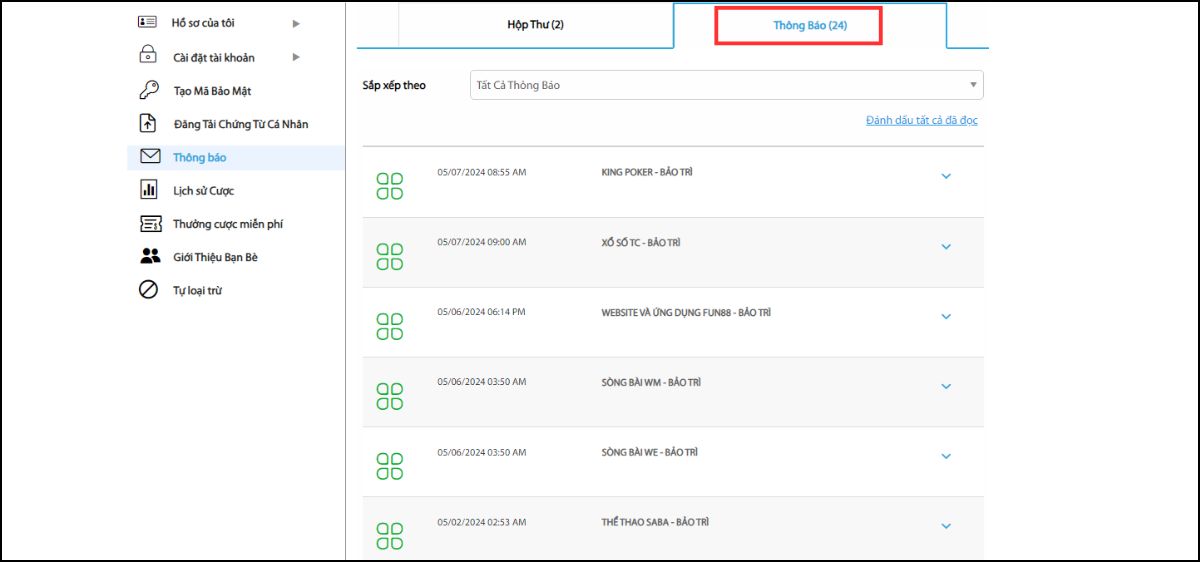Click the ticket icon for Thưởng cược miễn phí
This screenshot has width=1200, height=562.
tap(150, 224)
